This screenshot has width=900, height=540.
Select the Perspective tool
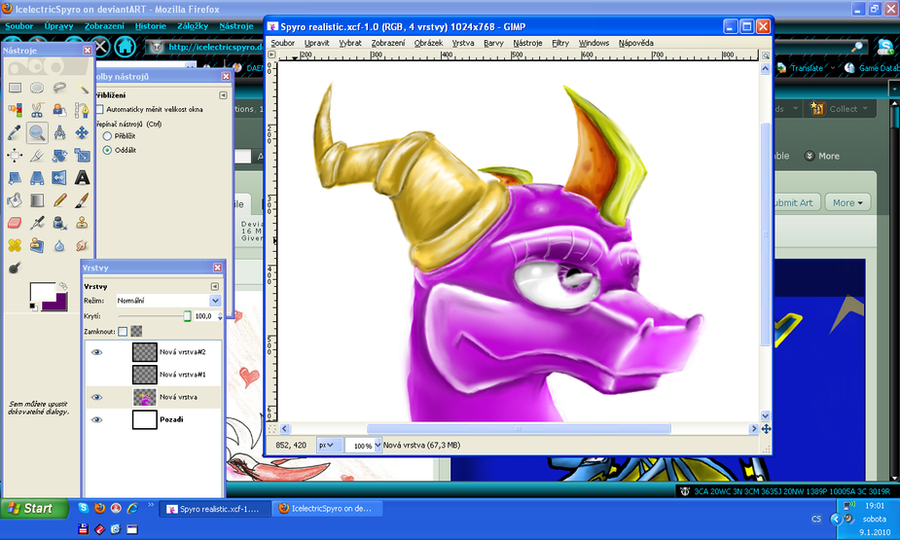37,178
